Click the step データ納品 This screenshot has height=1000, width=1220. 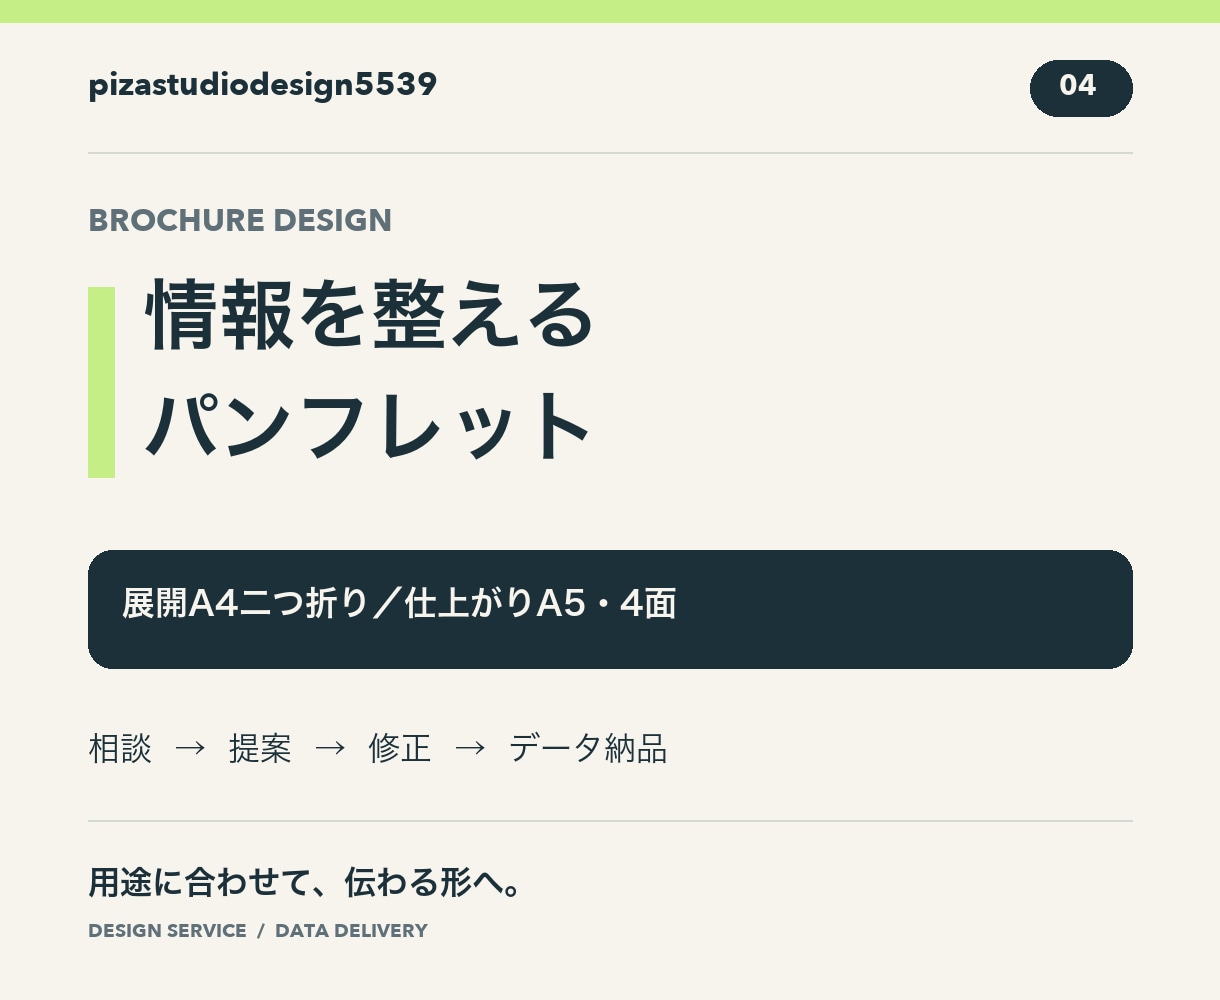(588, 748)
